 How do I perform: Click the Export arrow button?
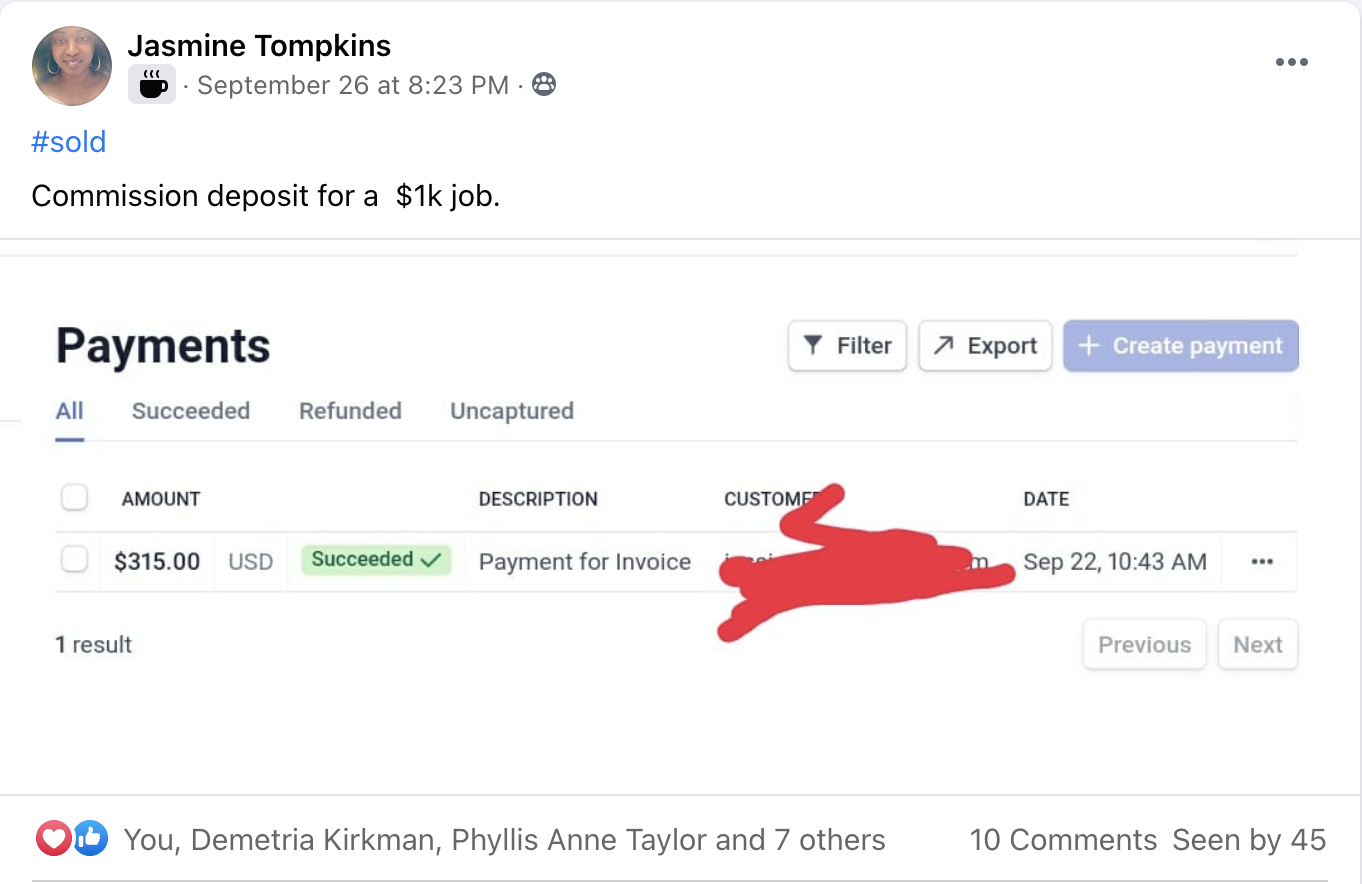pos(985,346)
